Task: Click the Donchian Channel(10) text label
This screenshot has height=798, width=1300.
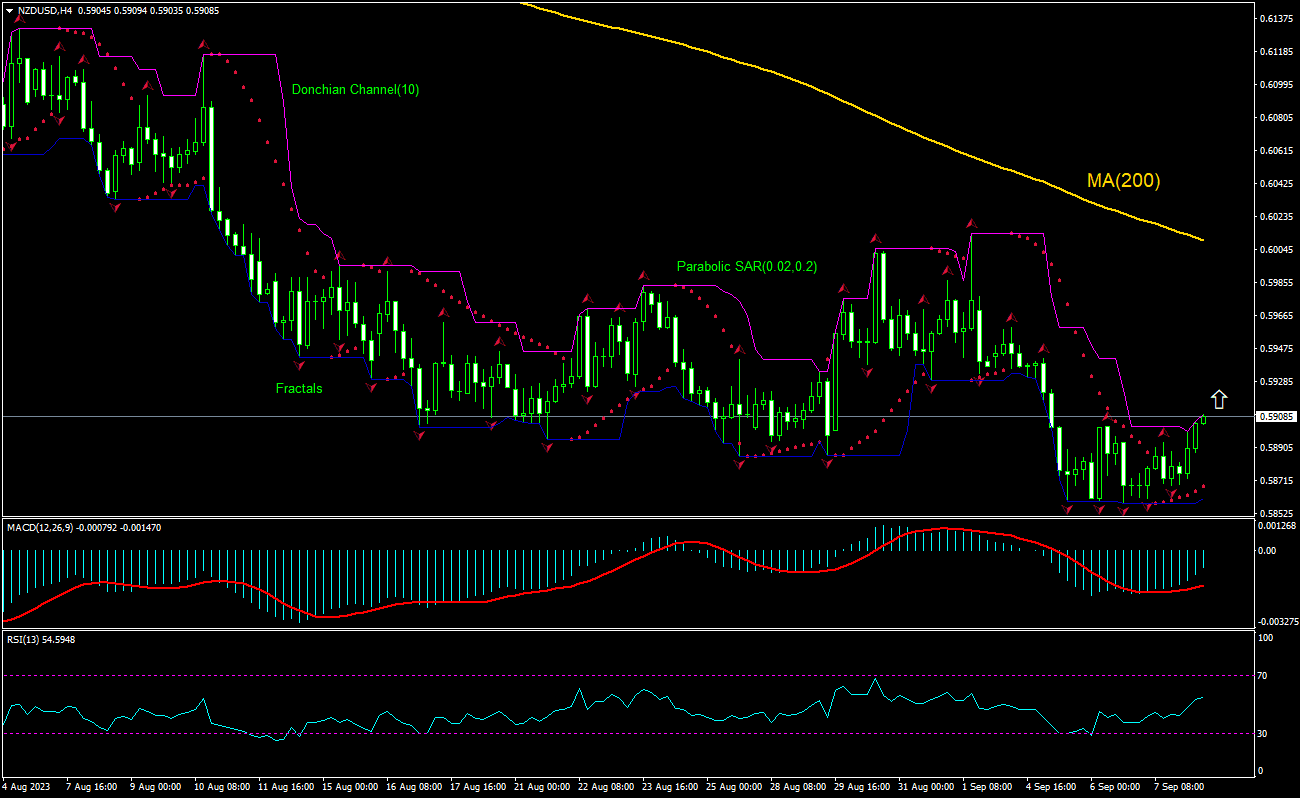Action: tap(355, 89)
